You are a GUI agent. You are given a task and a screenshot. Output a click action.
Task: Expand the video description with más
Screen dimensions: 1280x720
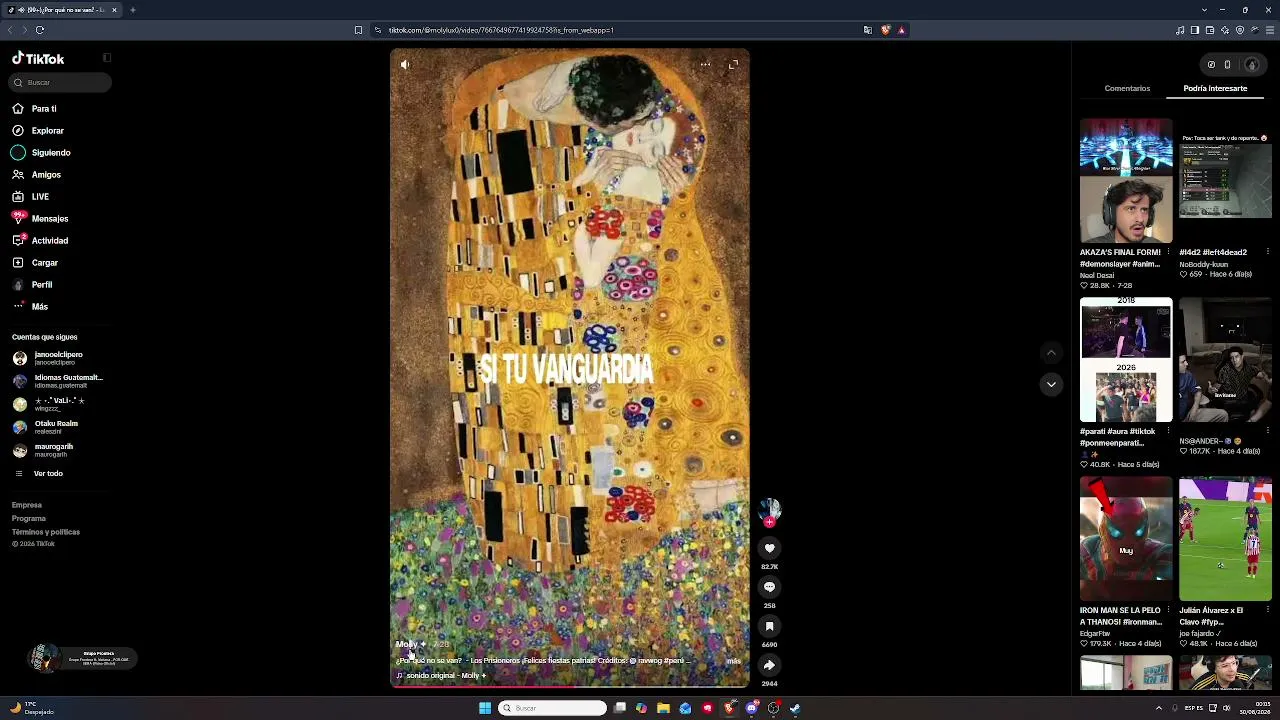pyautogui.click(x=734, y=661)
